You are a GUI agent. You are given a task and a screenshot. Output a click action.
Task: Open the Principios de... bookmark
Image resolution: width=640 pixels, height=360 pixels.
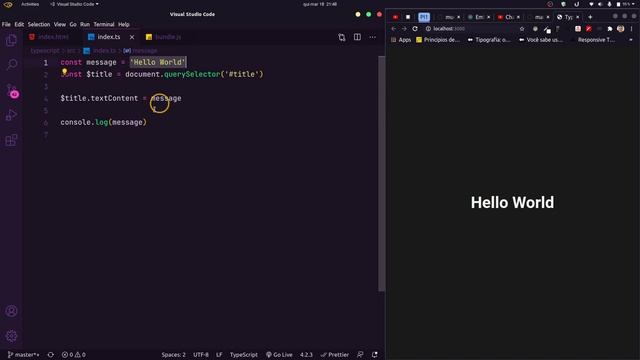click(438, 40)
